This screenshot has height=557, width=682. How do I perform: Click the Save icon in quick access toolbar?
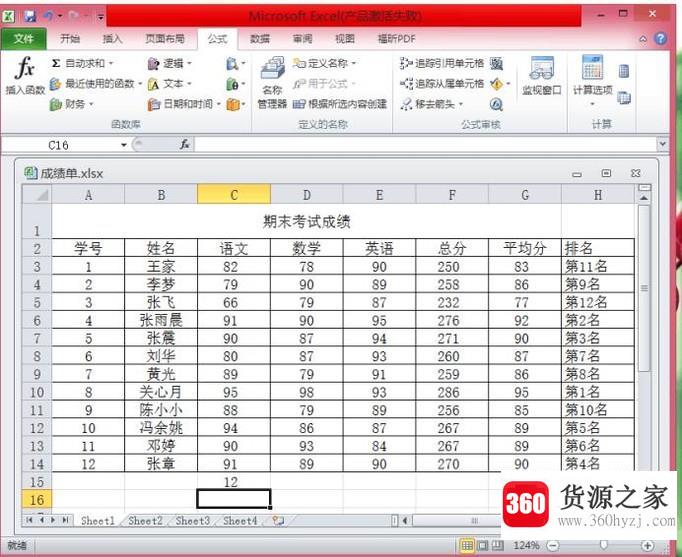[30, 17]
